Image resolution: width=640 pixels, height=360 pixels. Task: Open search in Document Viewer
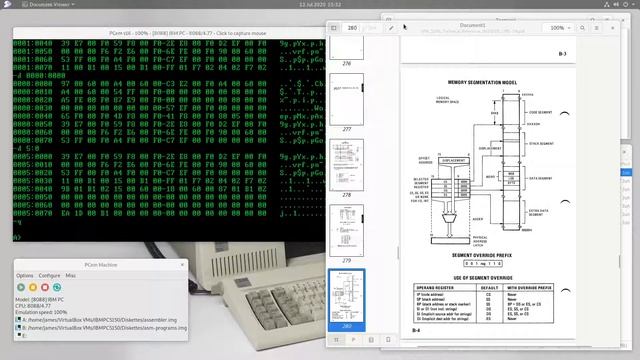click(582, 28)
